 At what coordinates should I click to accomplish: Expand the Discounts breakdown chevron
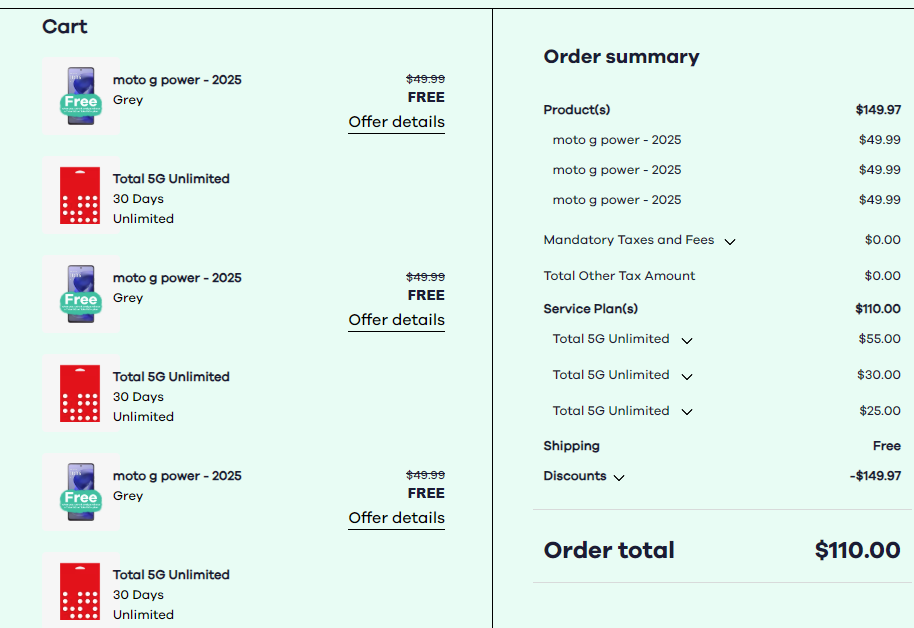point(619,478)
